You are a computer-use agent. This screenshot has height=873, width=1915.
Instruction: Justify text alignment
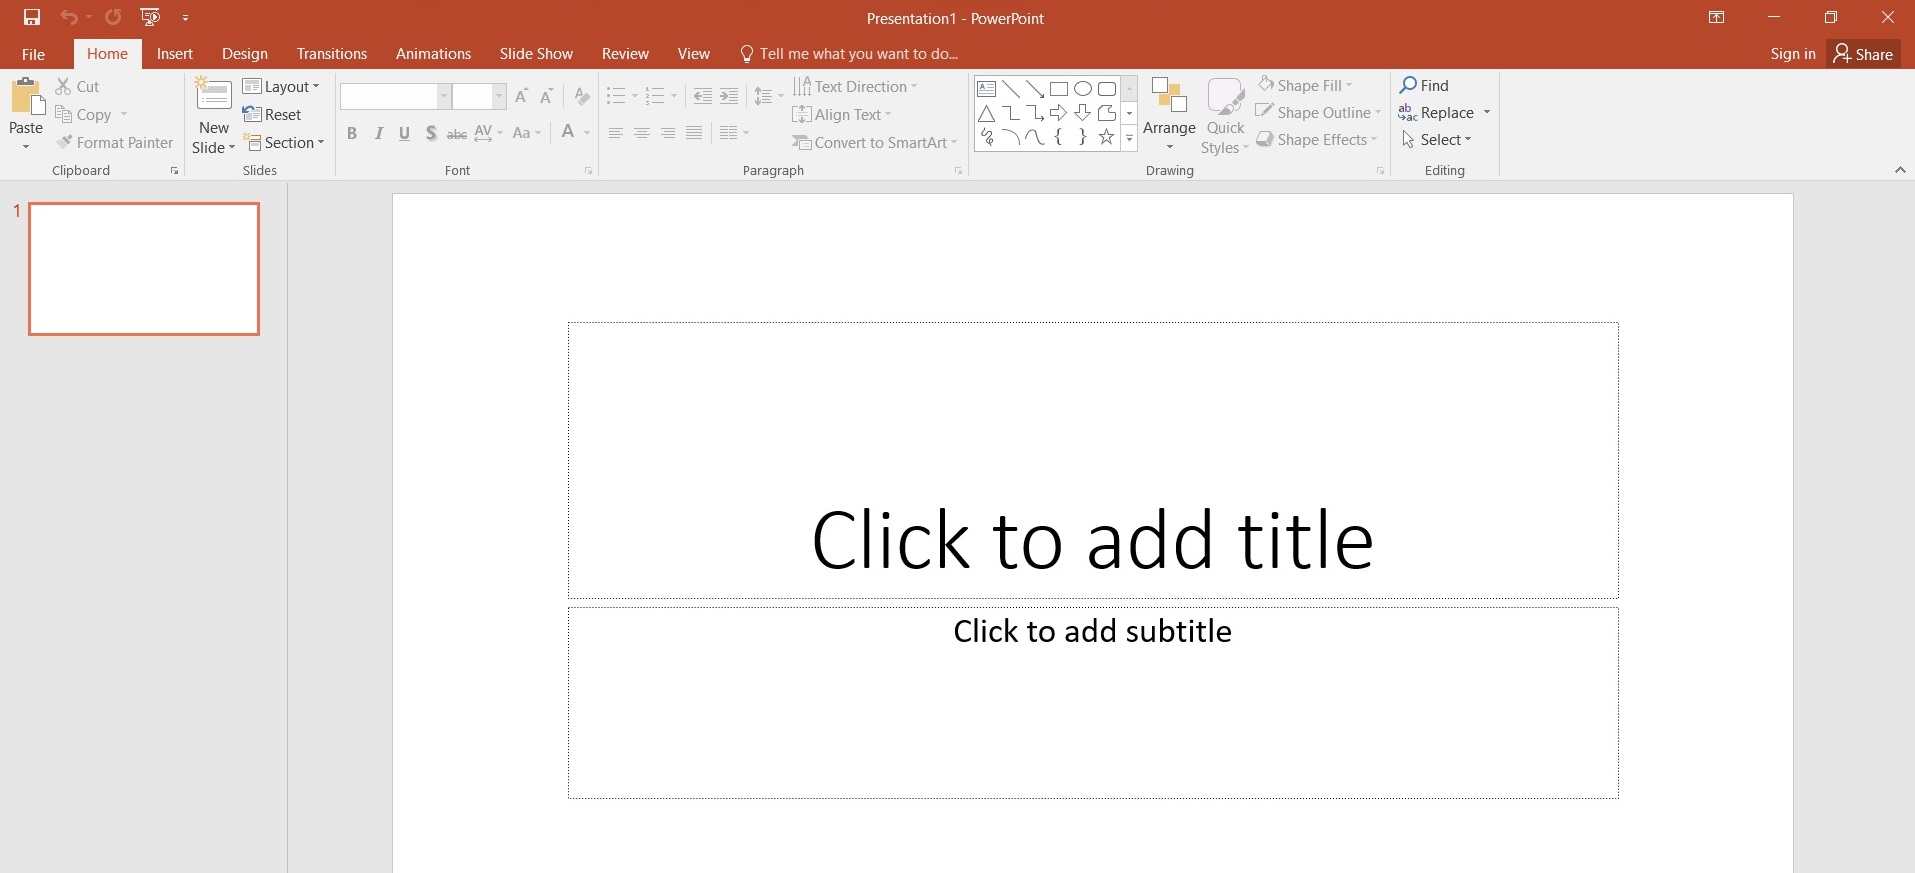pos(694,133)
